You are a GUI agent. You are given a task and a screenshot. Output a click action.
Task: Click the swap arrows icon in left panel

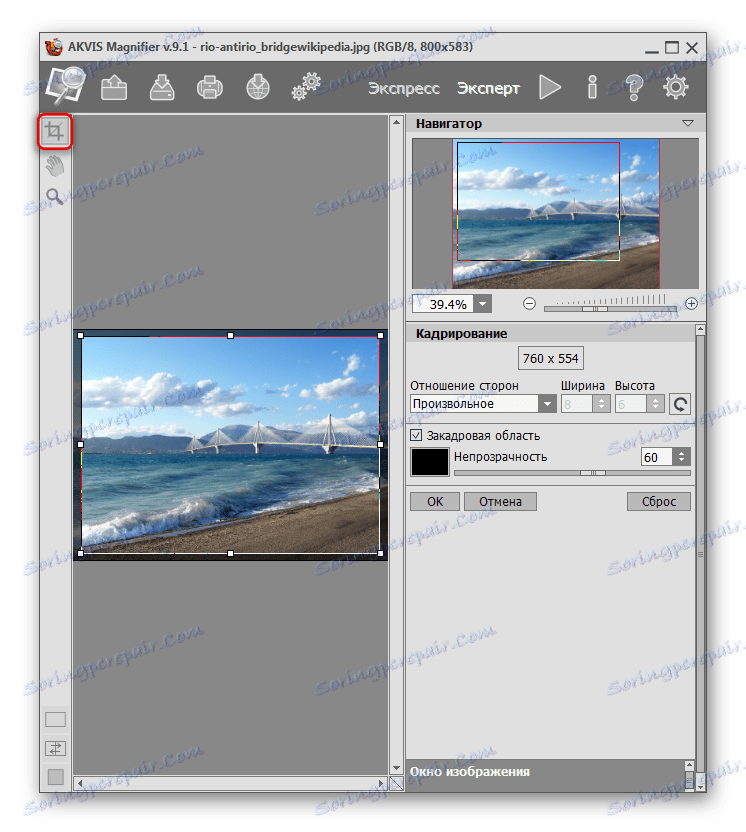click(x=55, y=749)
